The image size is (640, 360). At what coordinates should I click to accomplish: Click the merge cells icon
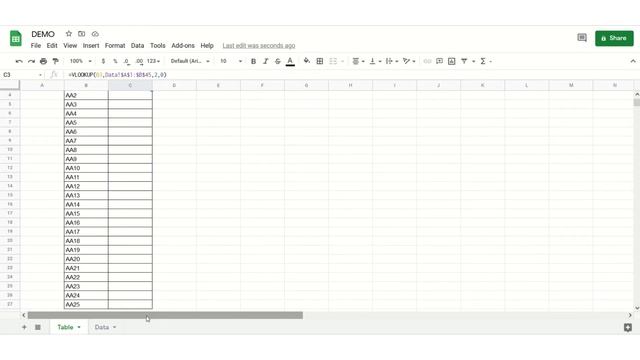tap(333, 61)
